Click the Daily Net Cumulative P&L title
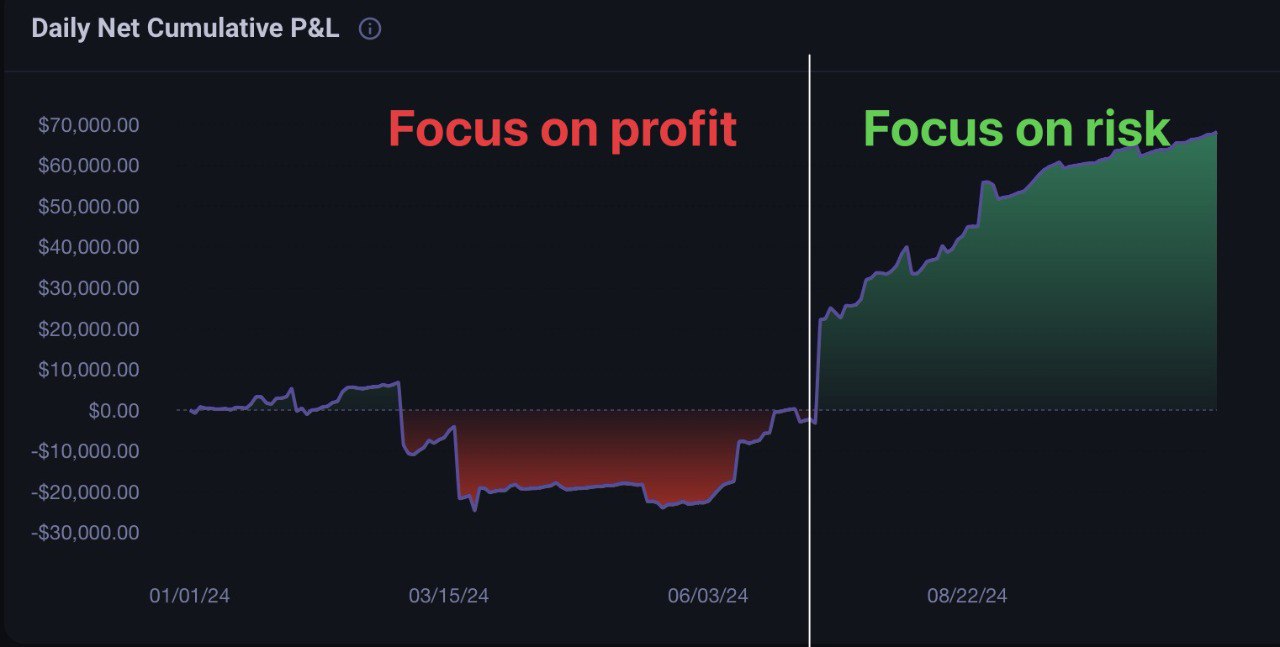1280x647 pixels. click(x=185, y=29)
